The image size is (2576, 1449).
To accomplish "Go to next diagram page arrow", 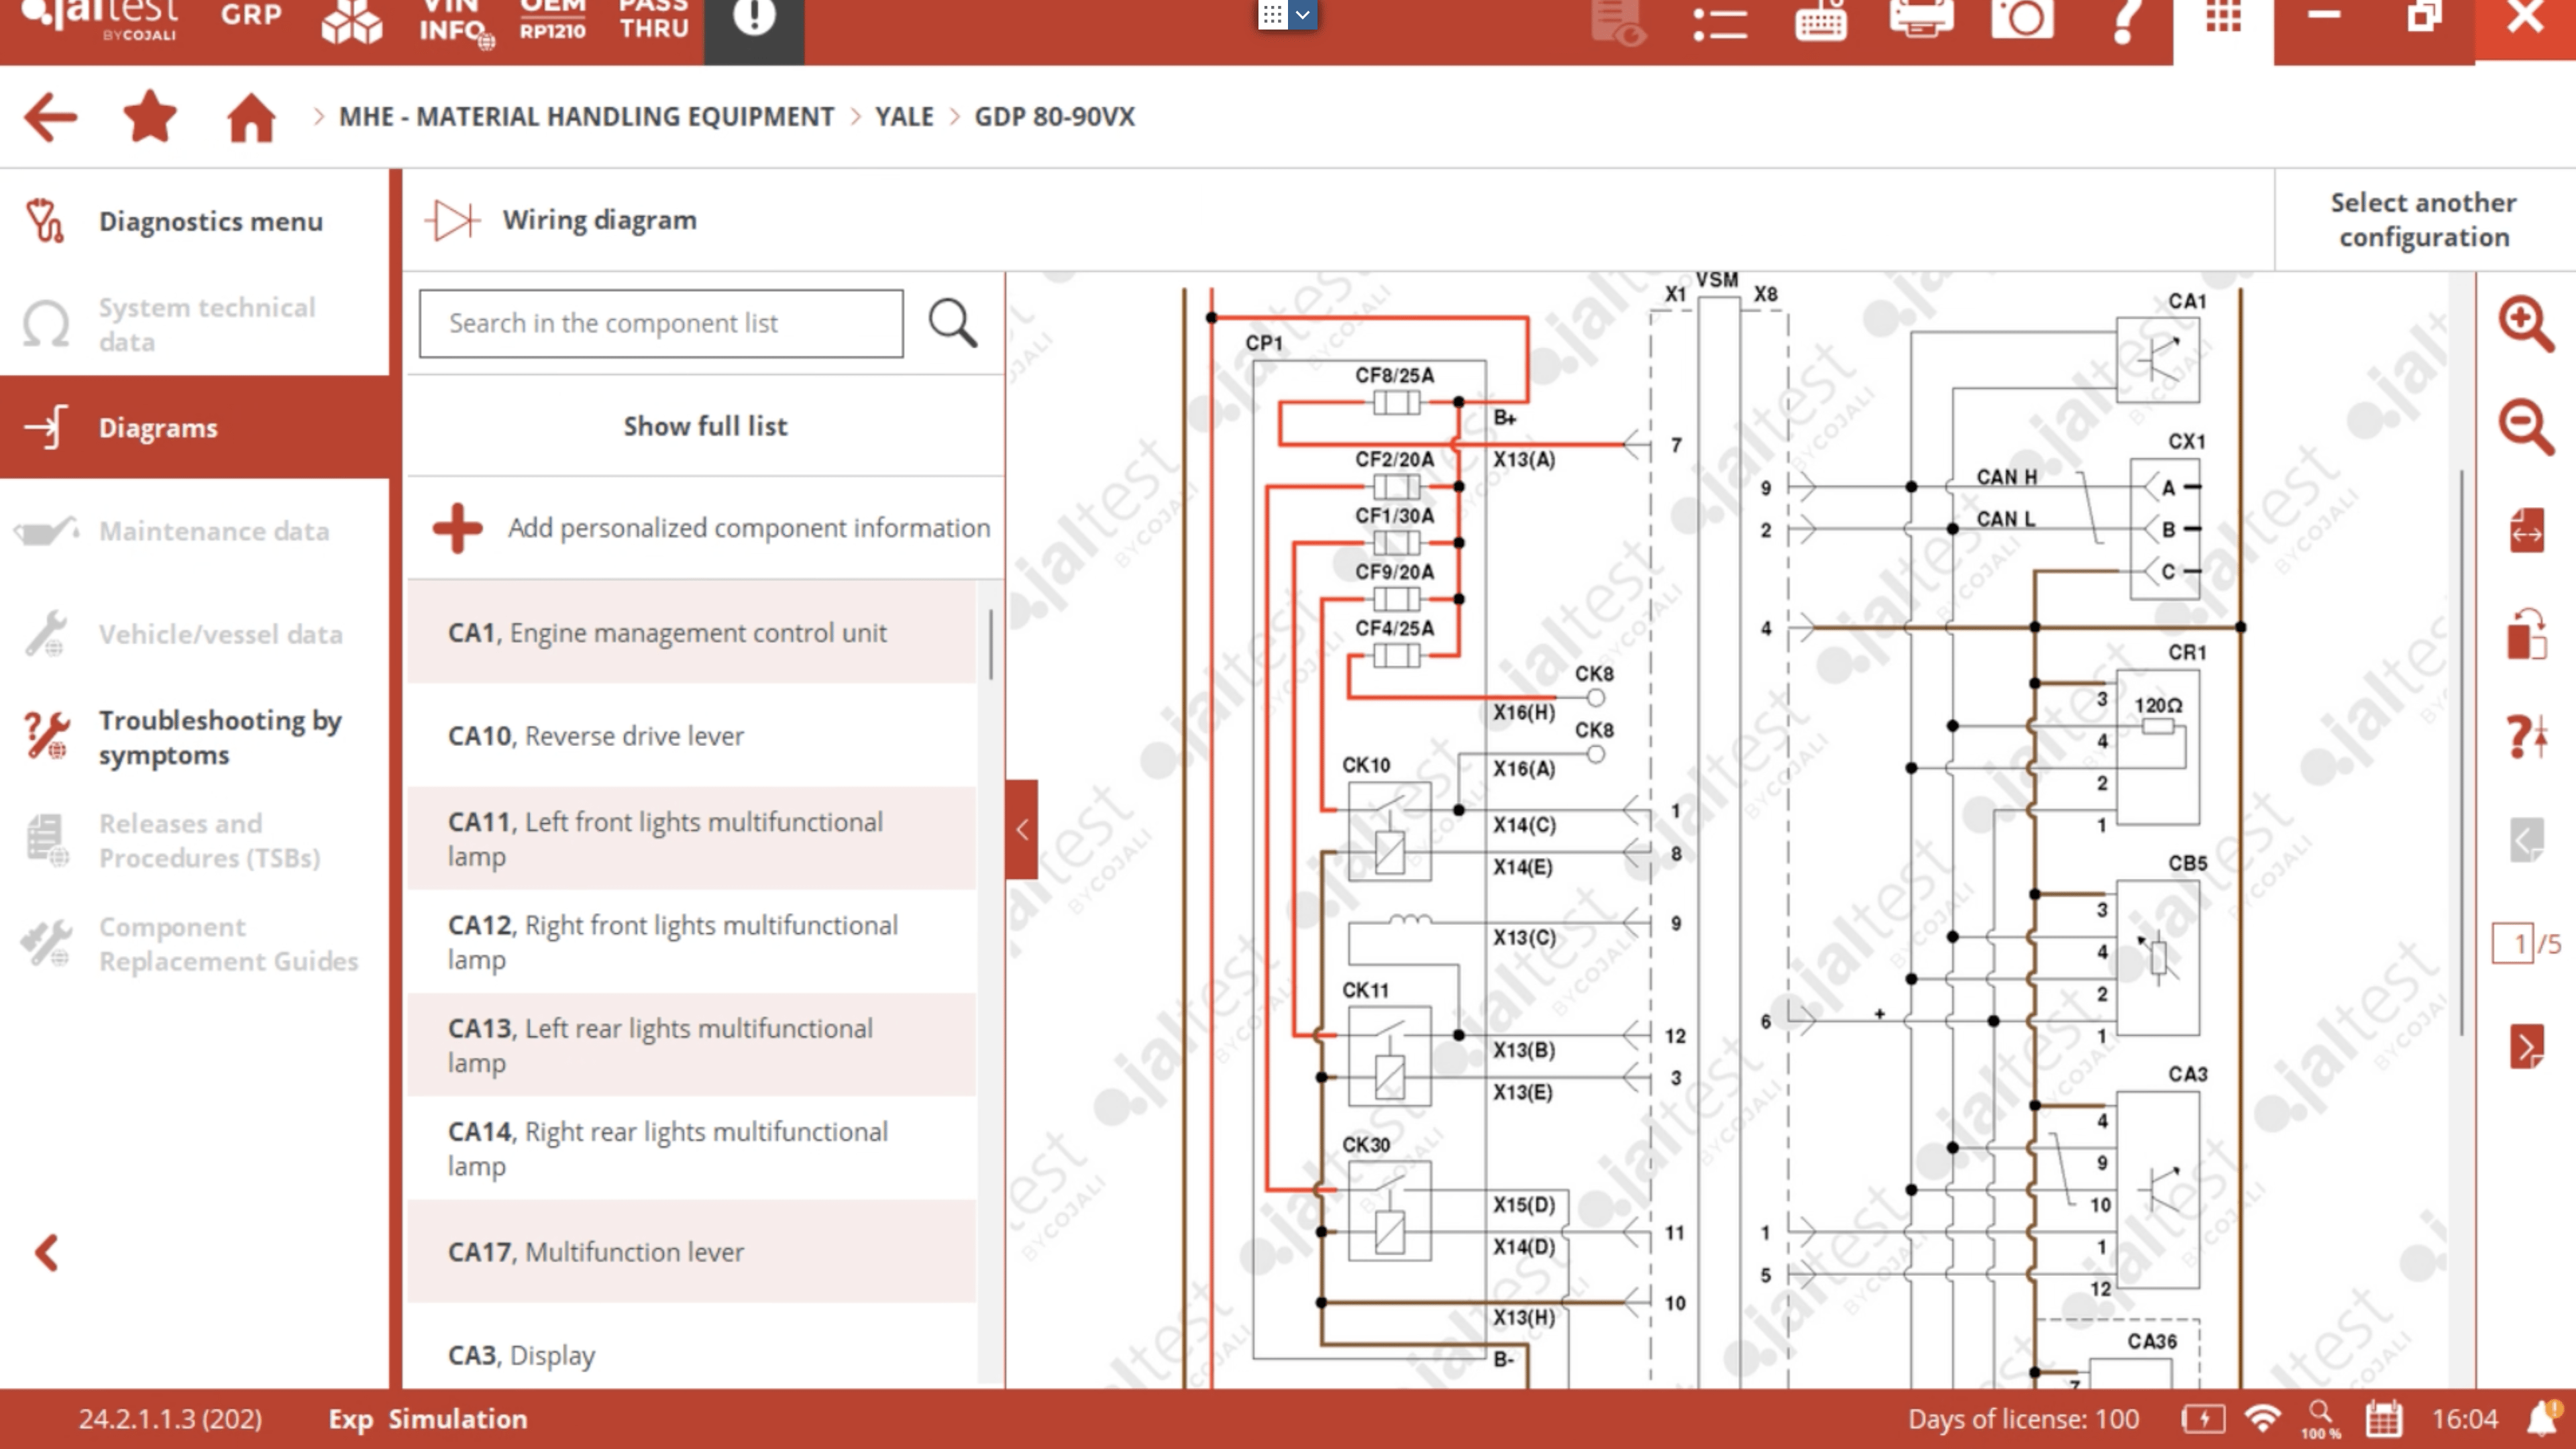I will click(2526, 1047).
